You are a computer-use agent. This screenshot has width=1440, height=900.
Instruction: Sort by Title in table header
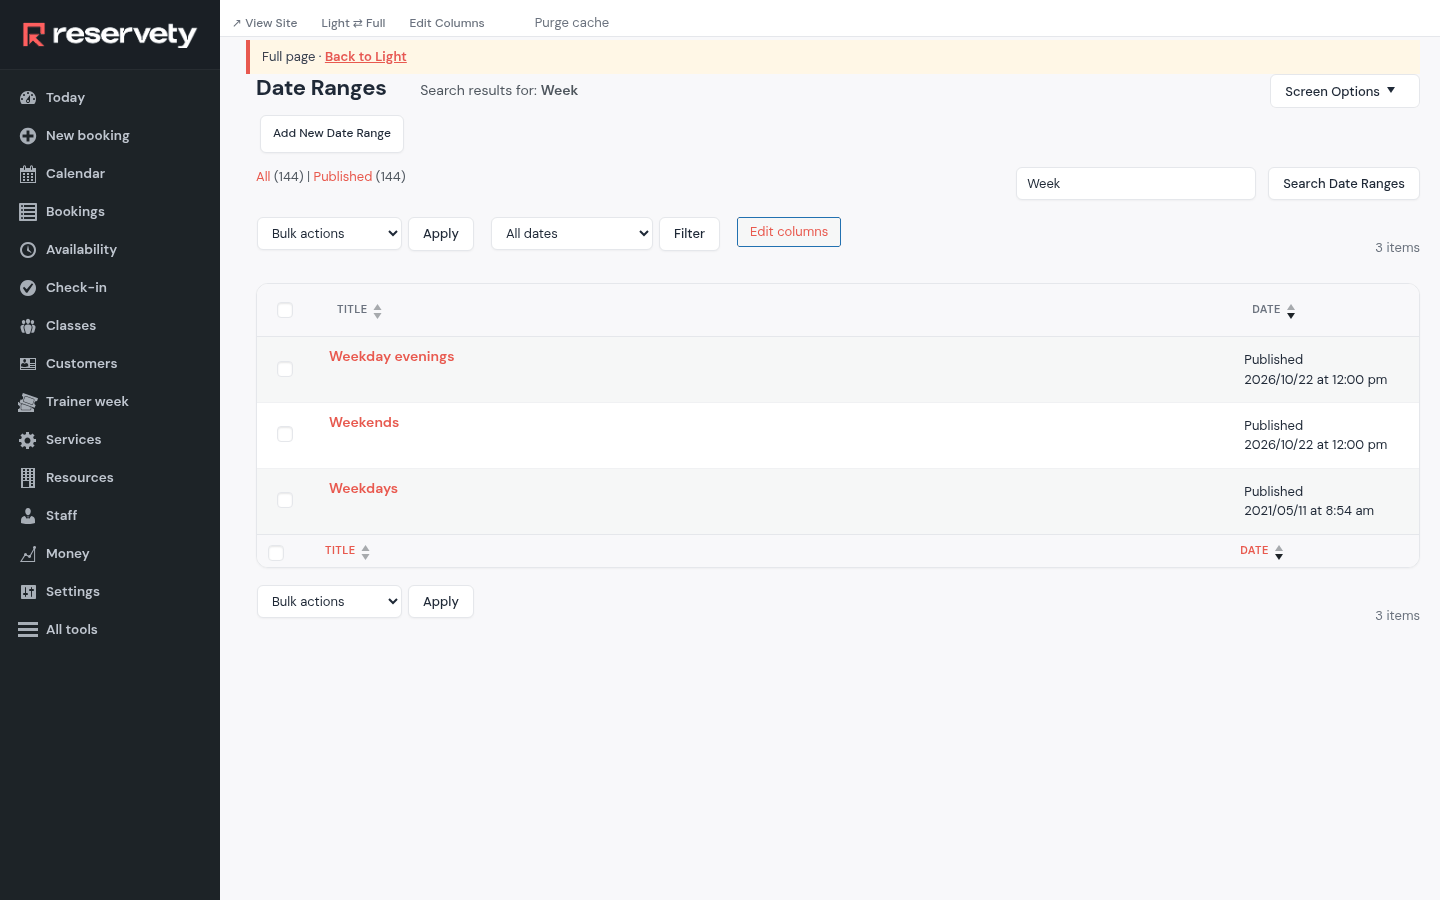point(359,310)
